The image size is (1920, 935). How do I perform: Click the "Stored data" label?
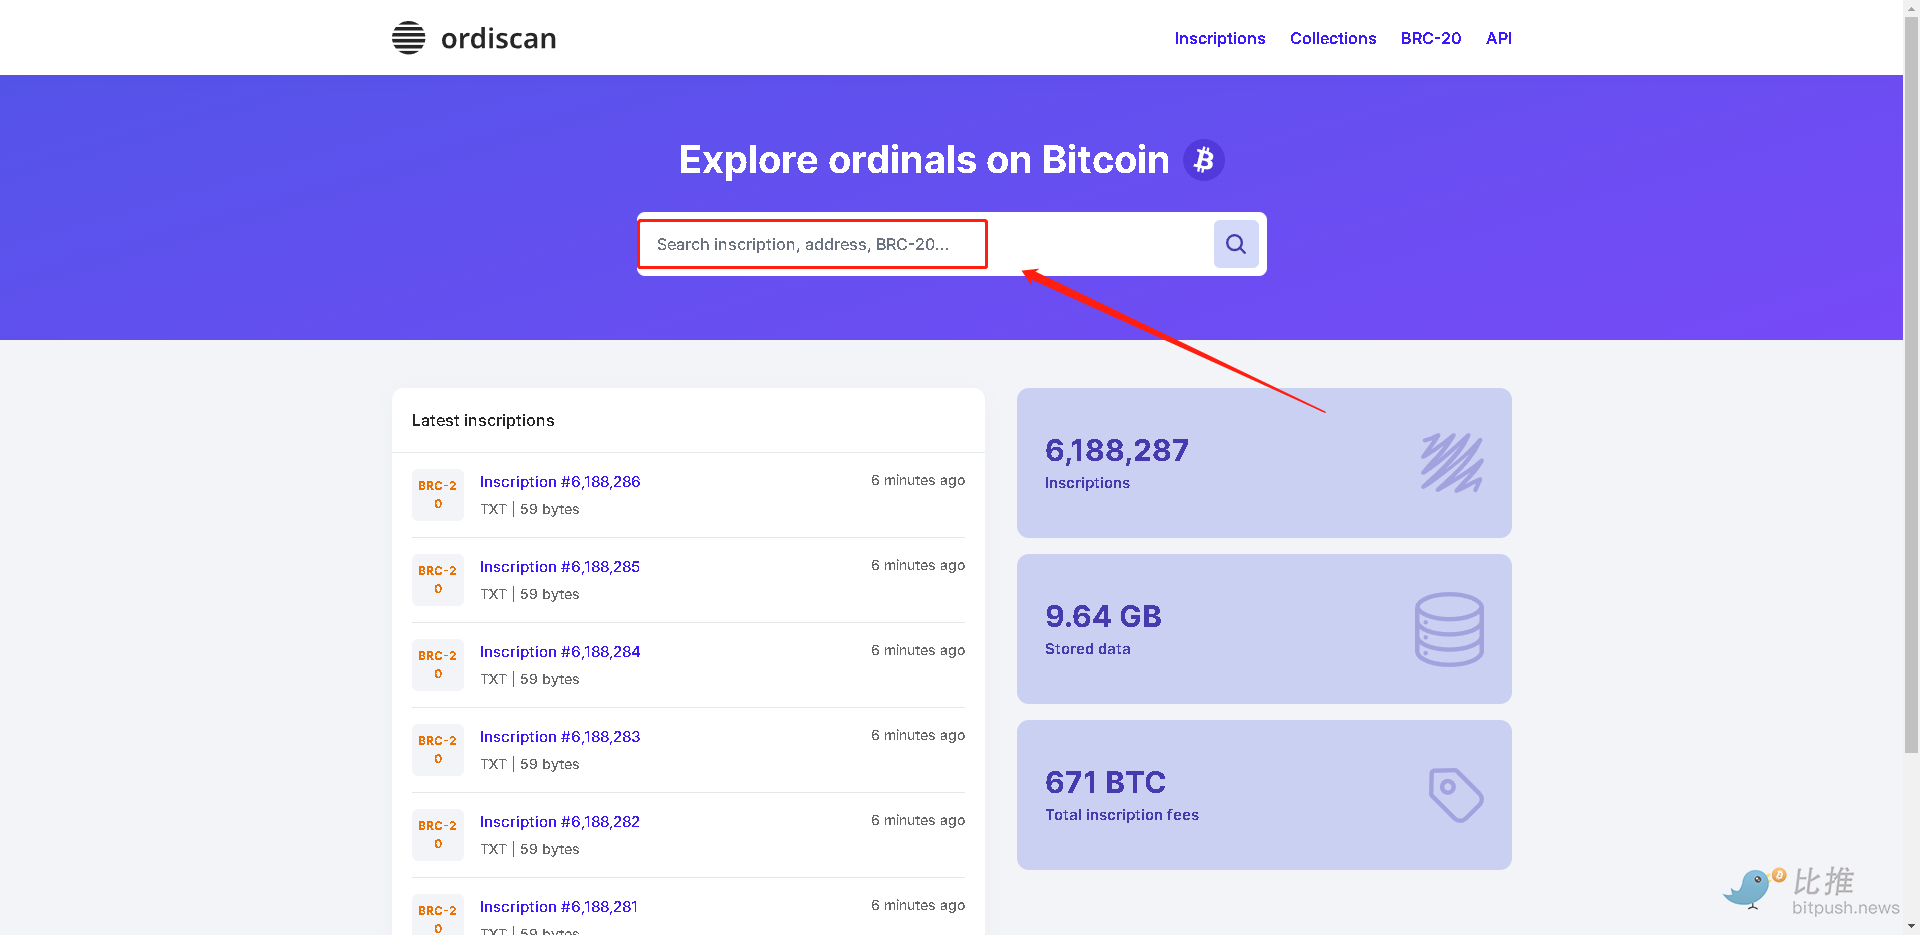(1088, 649)
